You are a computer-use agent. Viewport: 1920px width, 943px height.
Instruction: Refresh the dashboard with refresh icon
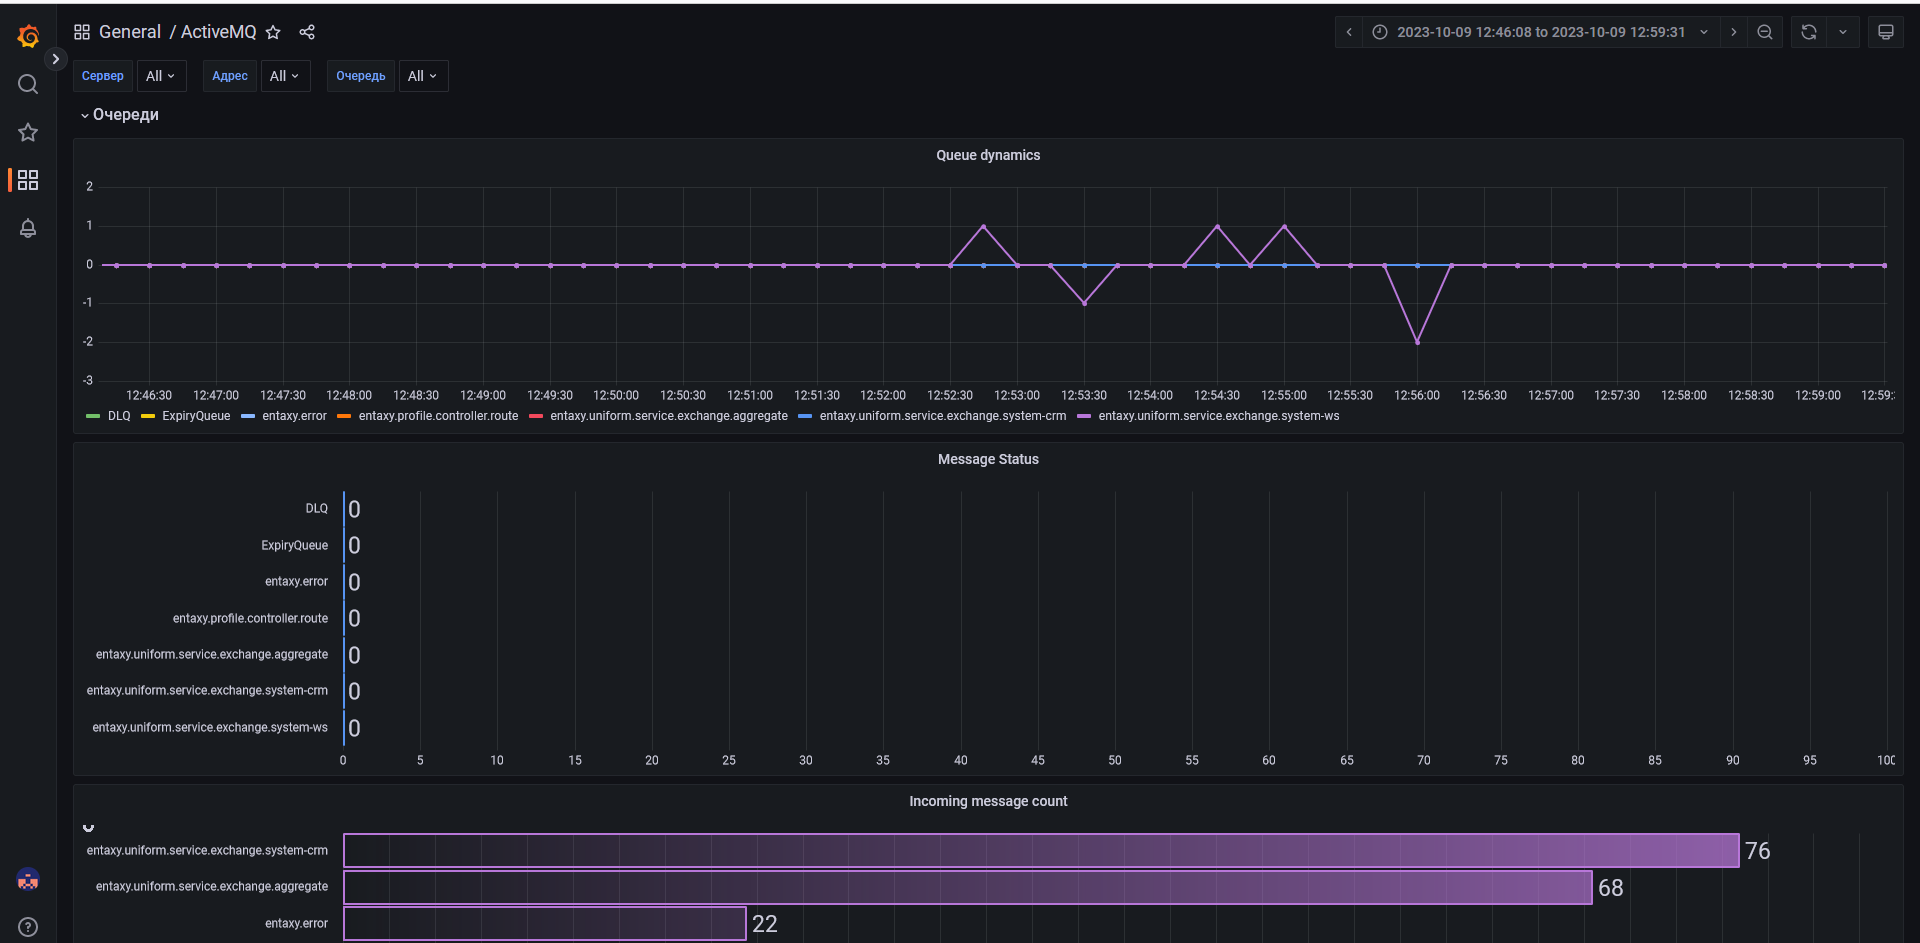[x=1809, y=32]
